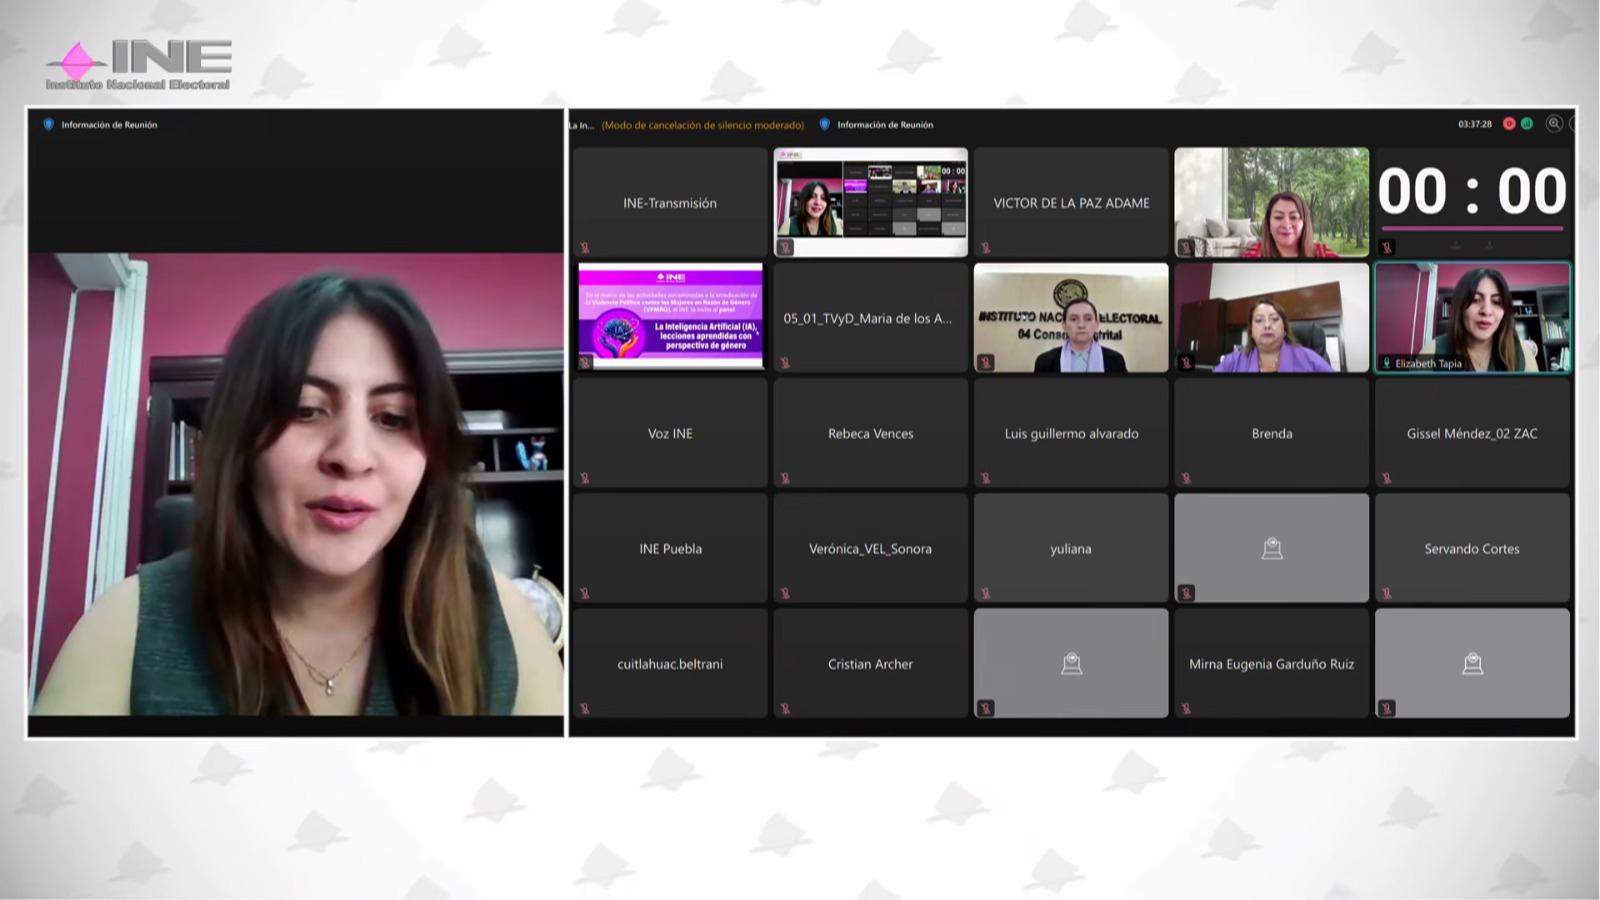
Task: Select the purple IA panel poster thumbnail
Action: [x=670, y=316]
